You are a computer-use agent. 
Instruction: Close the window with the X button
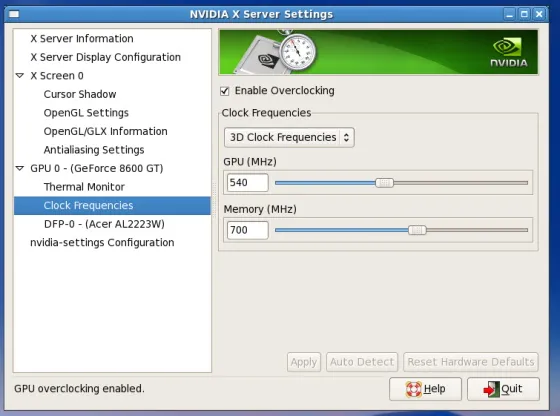[x=539, y=14]
